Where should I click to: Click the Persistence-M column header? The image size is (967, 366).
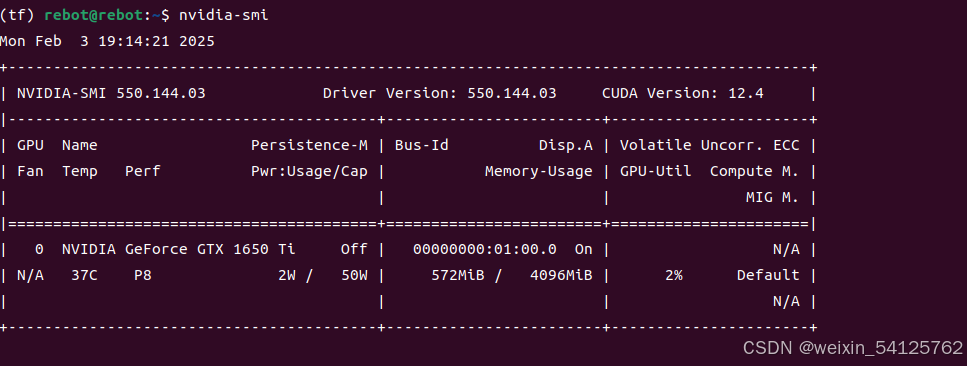[x=309, y=145]
